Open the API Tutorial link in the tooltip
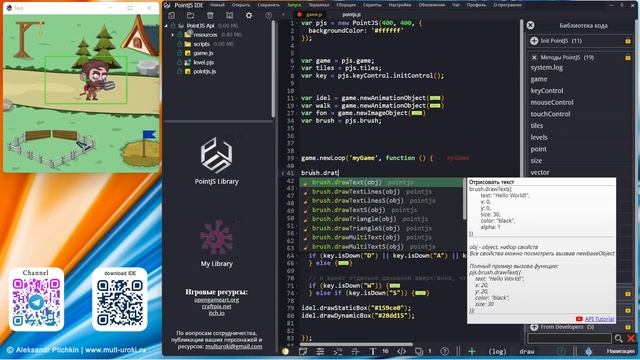Image resolution: width=640 pixels, height=360 pixels. point(599,319)
